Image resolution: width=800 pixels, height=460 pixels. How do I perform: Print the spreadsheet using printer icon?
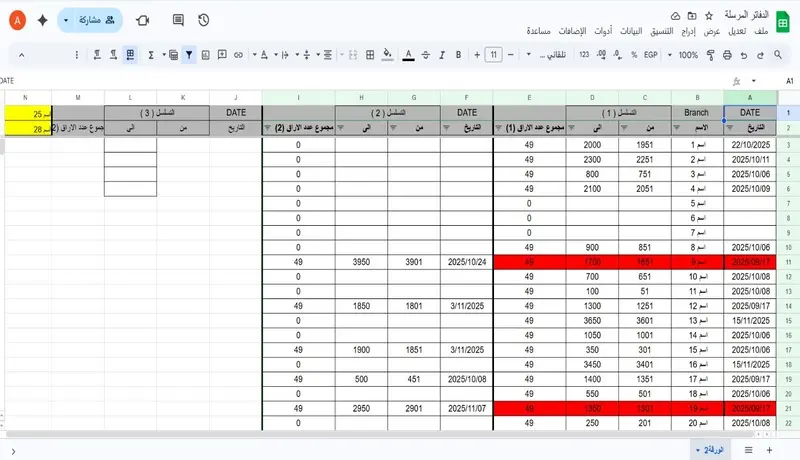727,55
